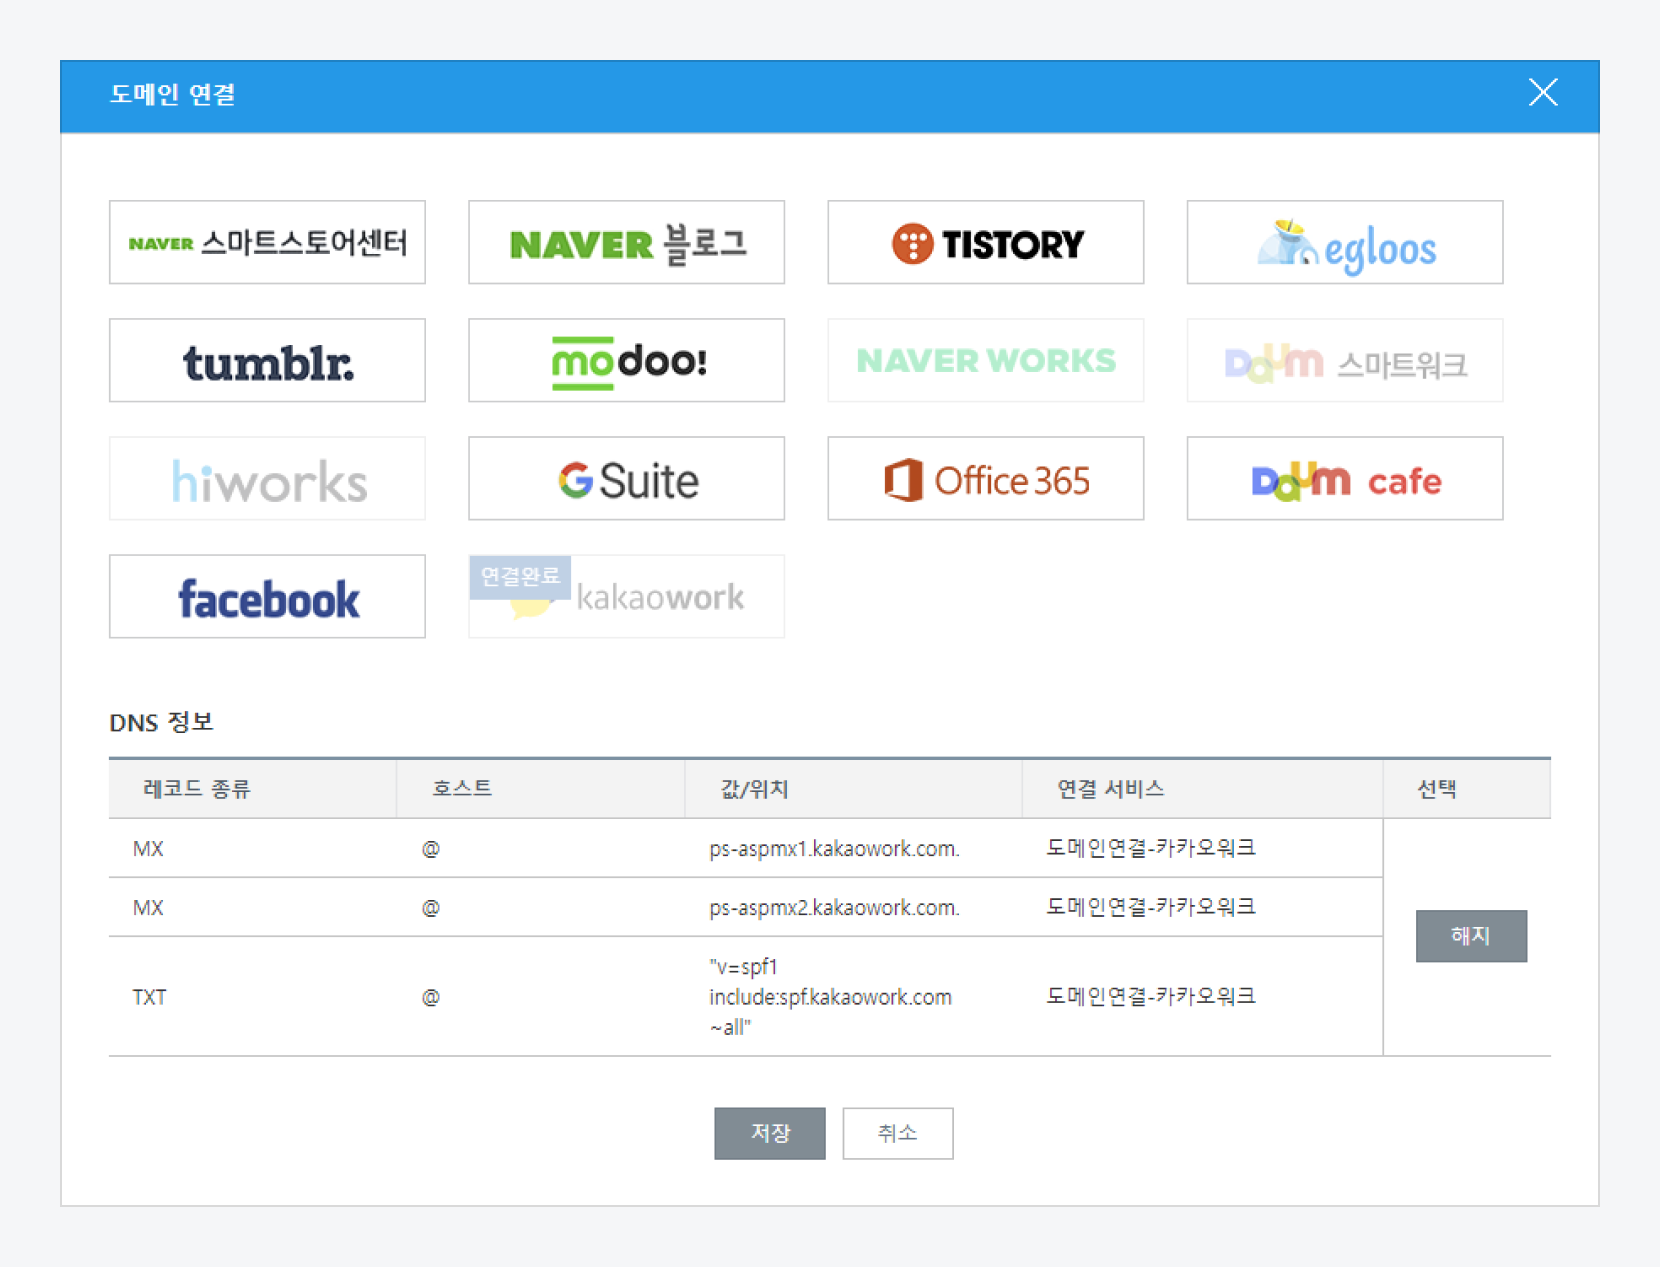Choose the NAVER 블로그 service tile
Viewport: 1660px width, 1267px height.
click(626, 243)
